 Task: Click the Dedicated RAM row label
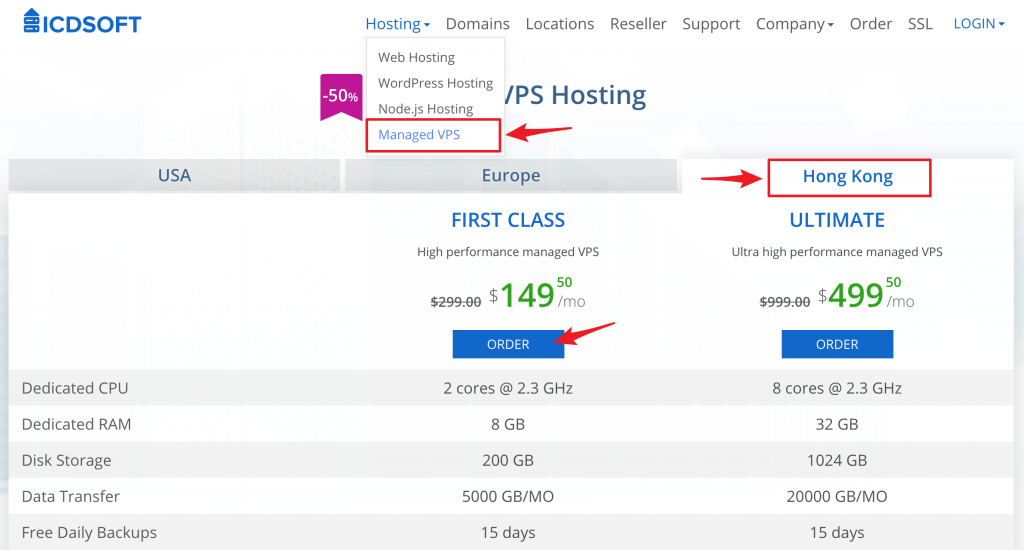pos(76,425)
